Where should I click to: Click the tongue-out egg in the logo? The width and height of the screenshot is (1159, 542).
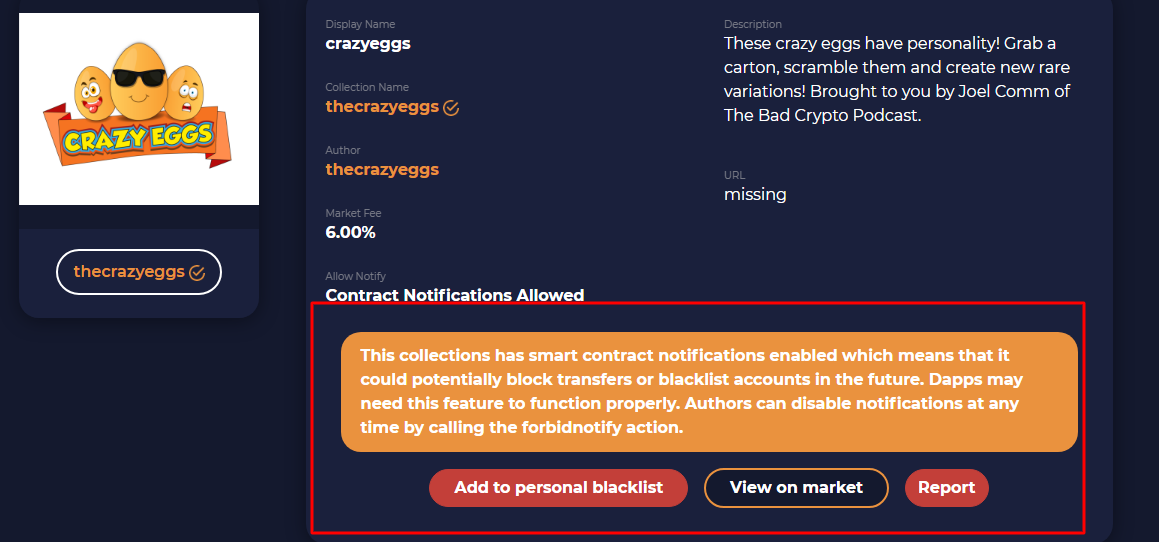93,93
